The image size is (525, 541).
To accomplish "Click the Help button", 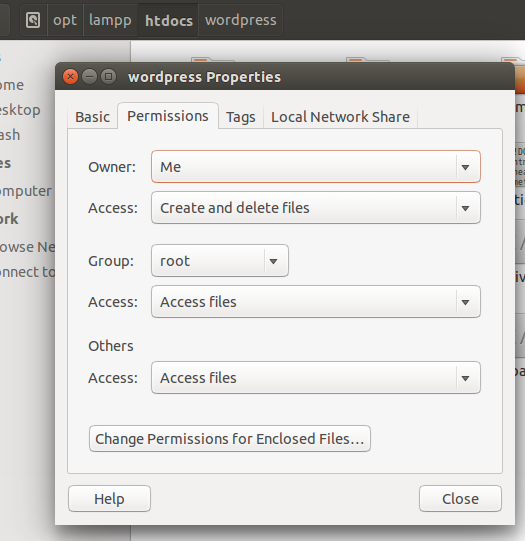I will 109,499.
